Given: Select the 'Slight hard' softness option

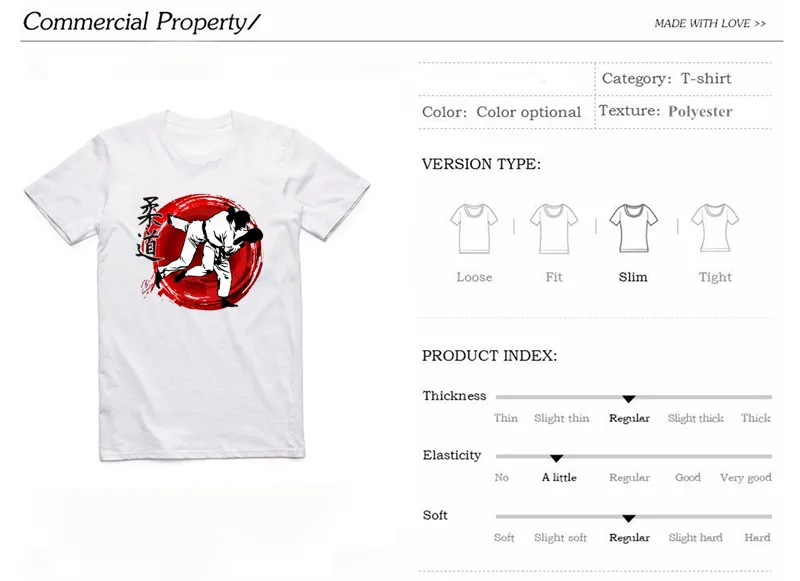Looking at the screenshot, I should [x=695, y=538].
